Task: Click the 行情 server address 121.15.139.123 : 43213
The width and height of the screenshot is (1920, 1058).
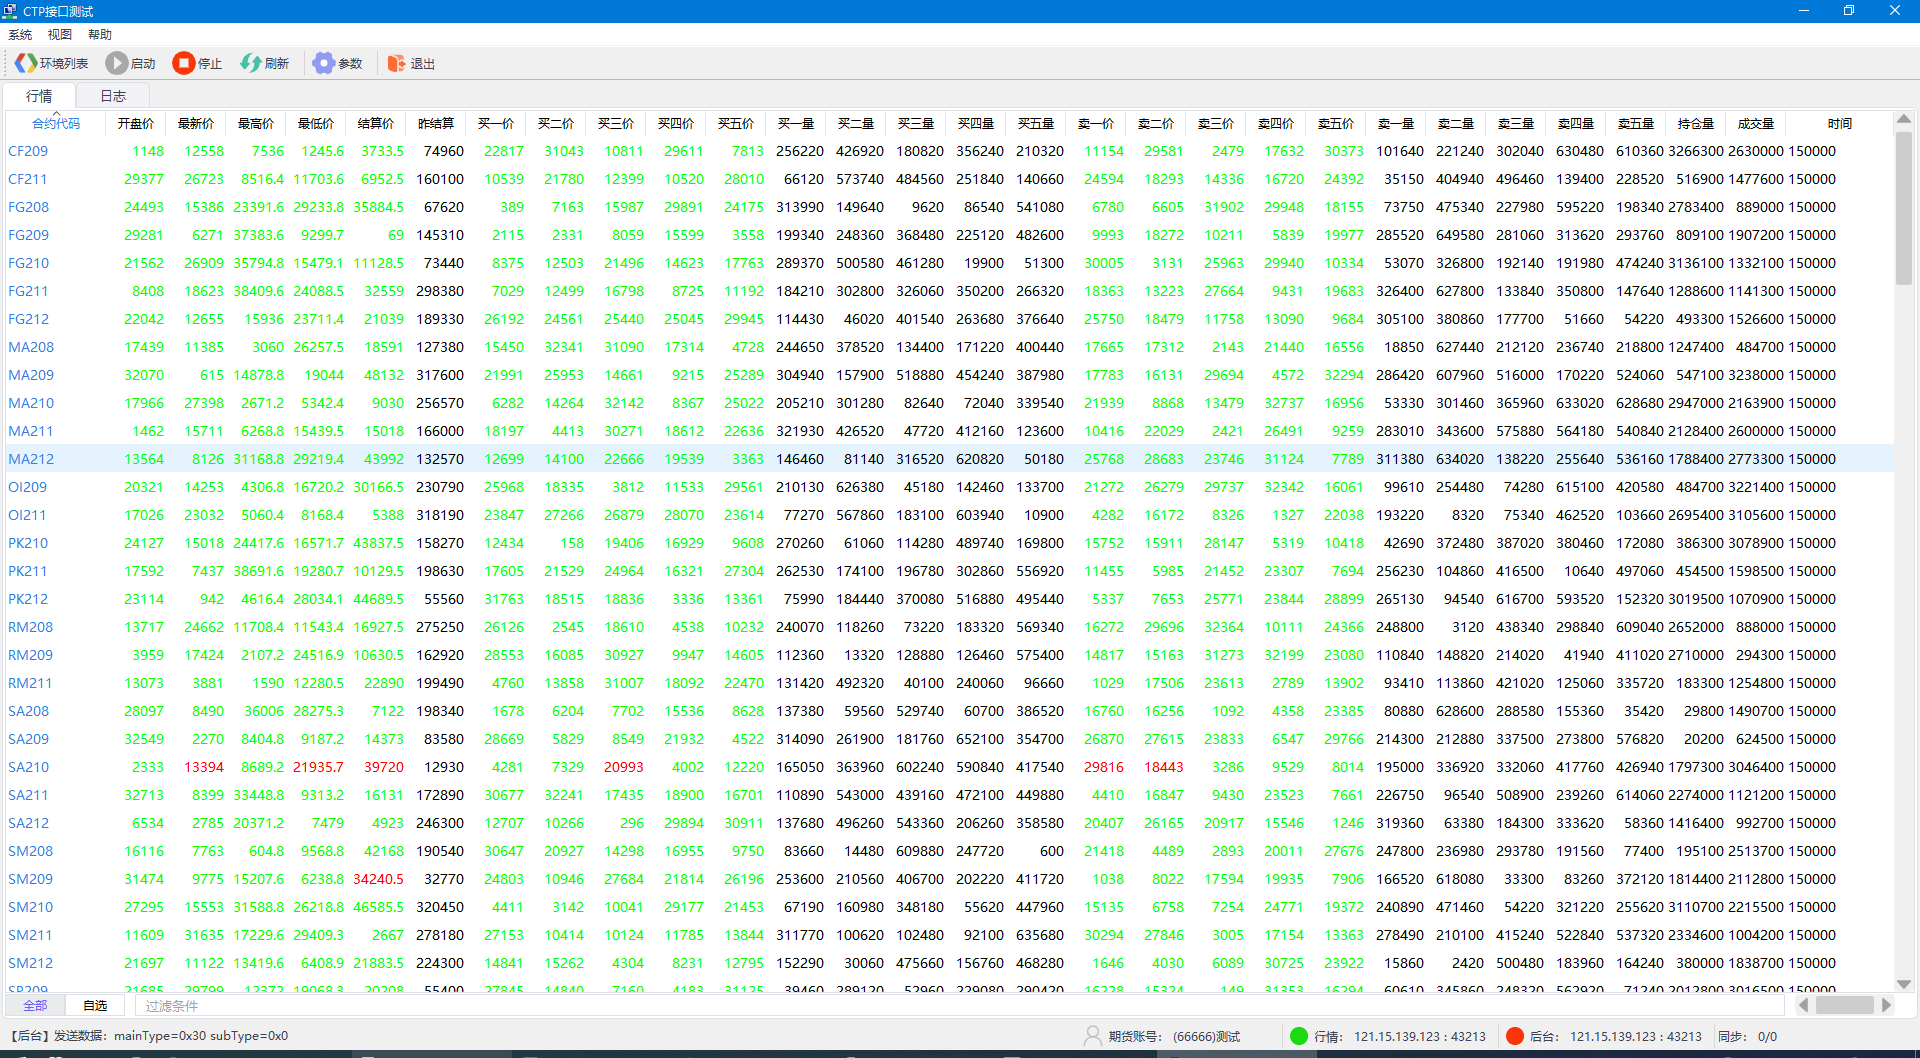Action: tap(1419, 1036)
